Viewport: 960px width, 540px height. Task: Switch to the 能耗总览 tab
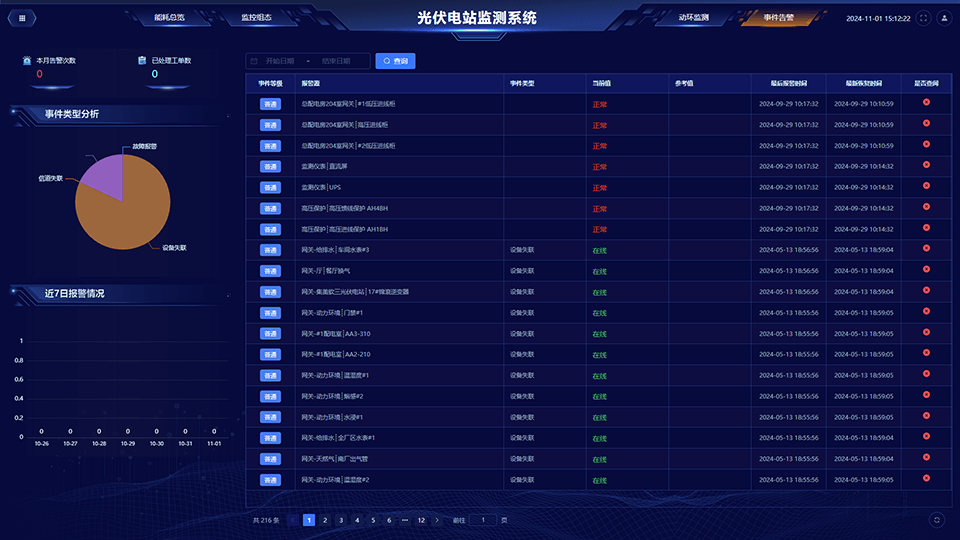point(170,18)
